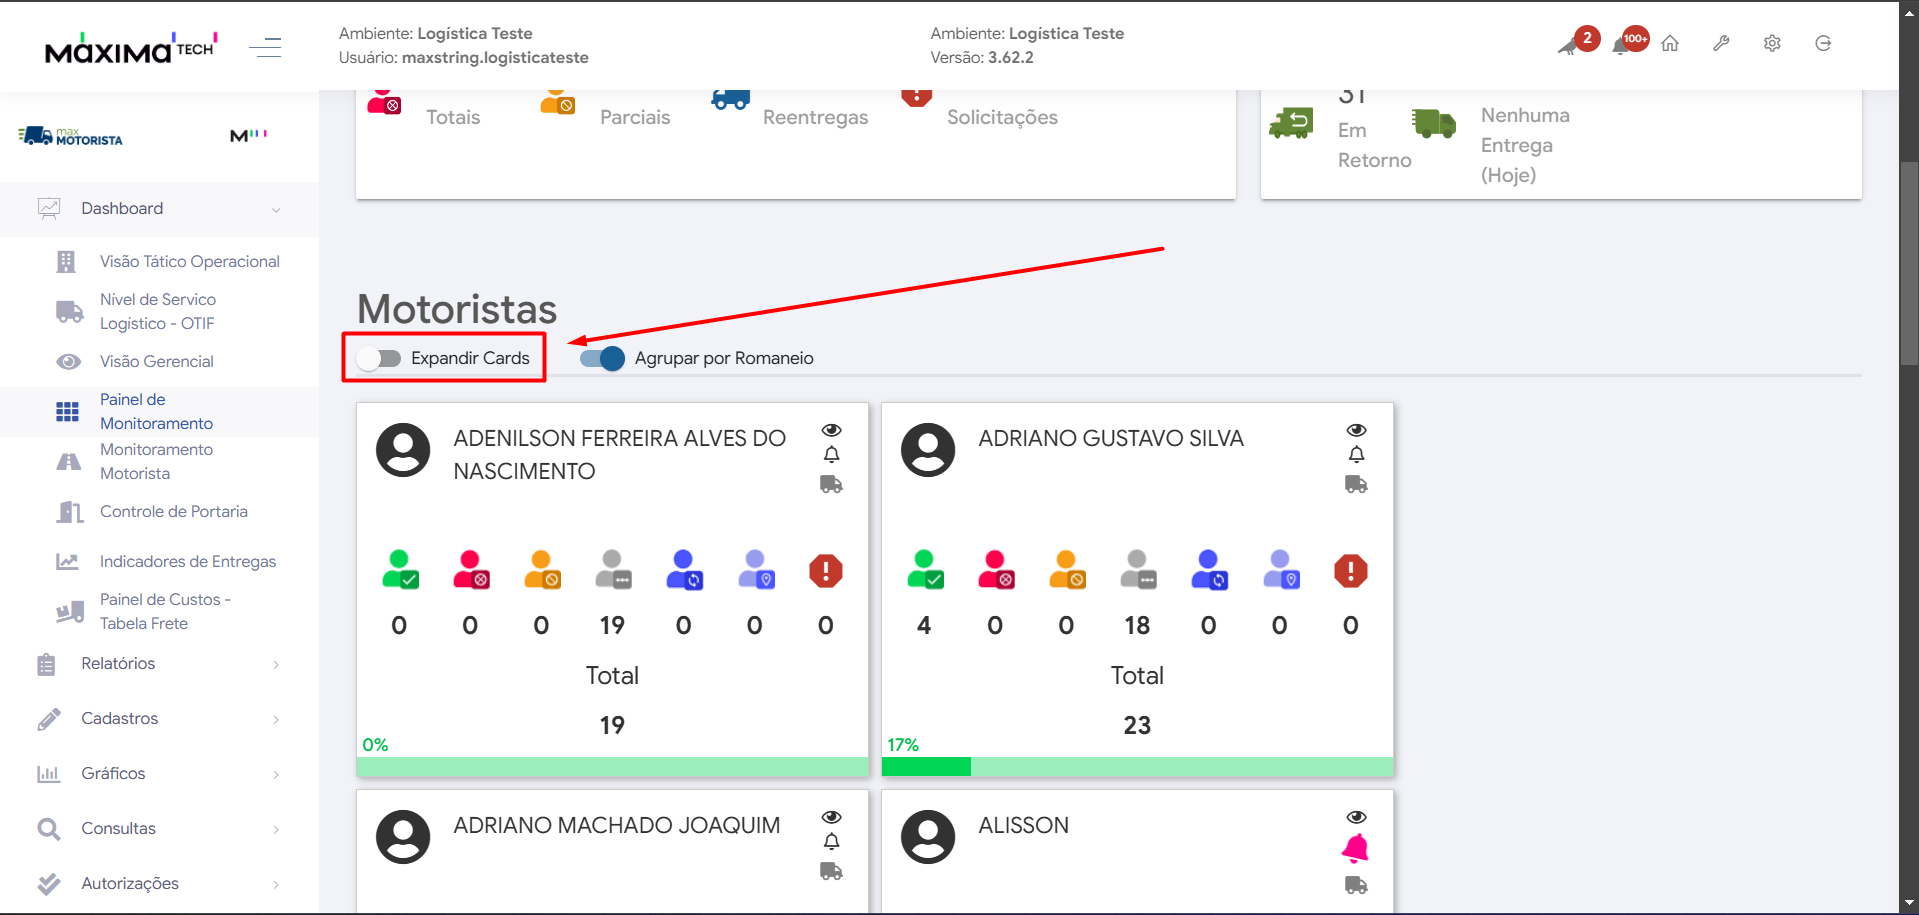
Task: Click the maxMotorista logo in sidebar
Action: click(x=70, y=136)
